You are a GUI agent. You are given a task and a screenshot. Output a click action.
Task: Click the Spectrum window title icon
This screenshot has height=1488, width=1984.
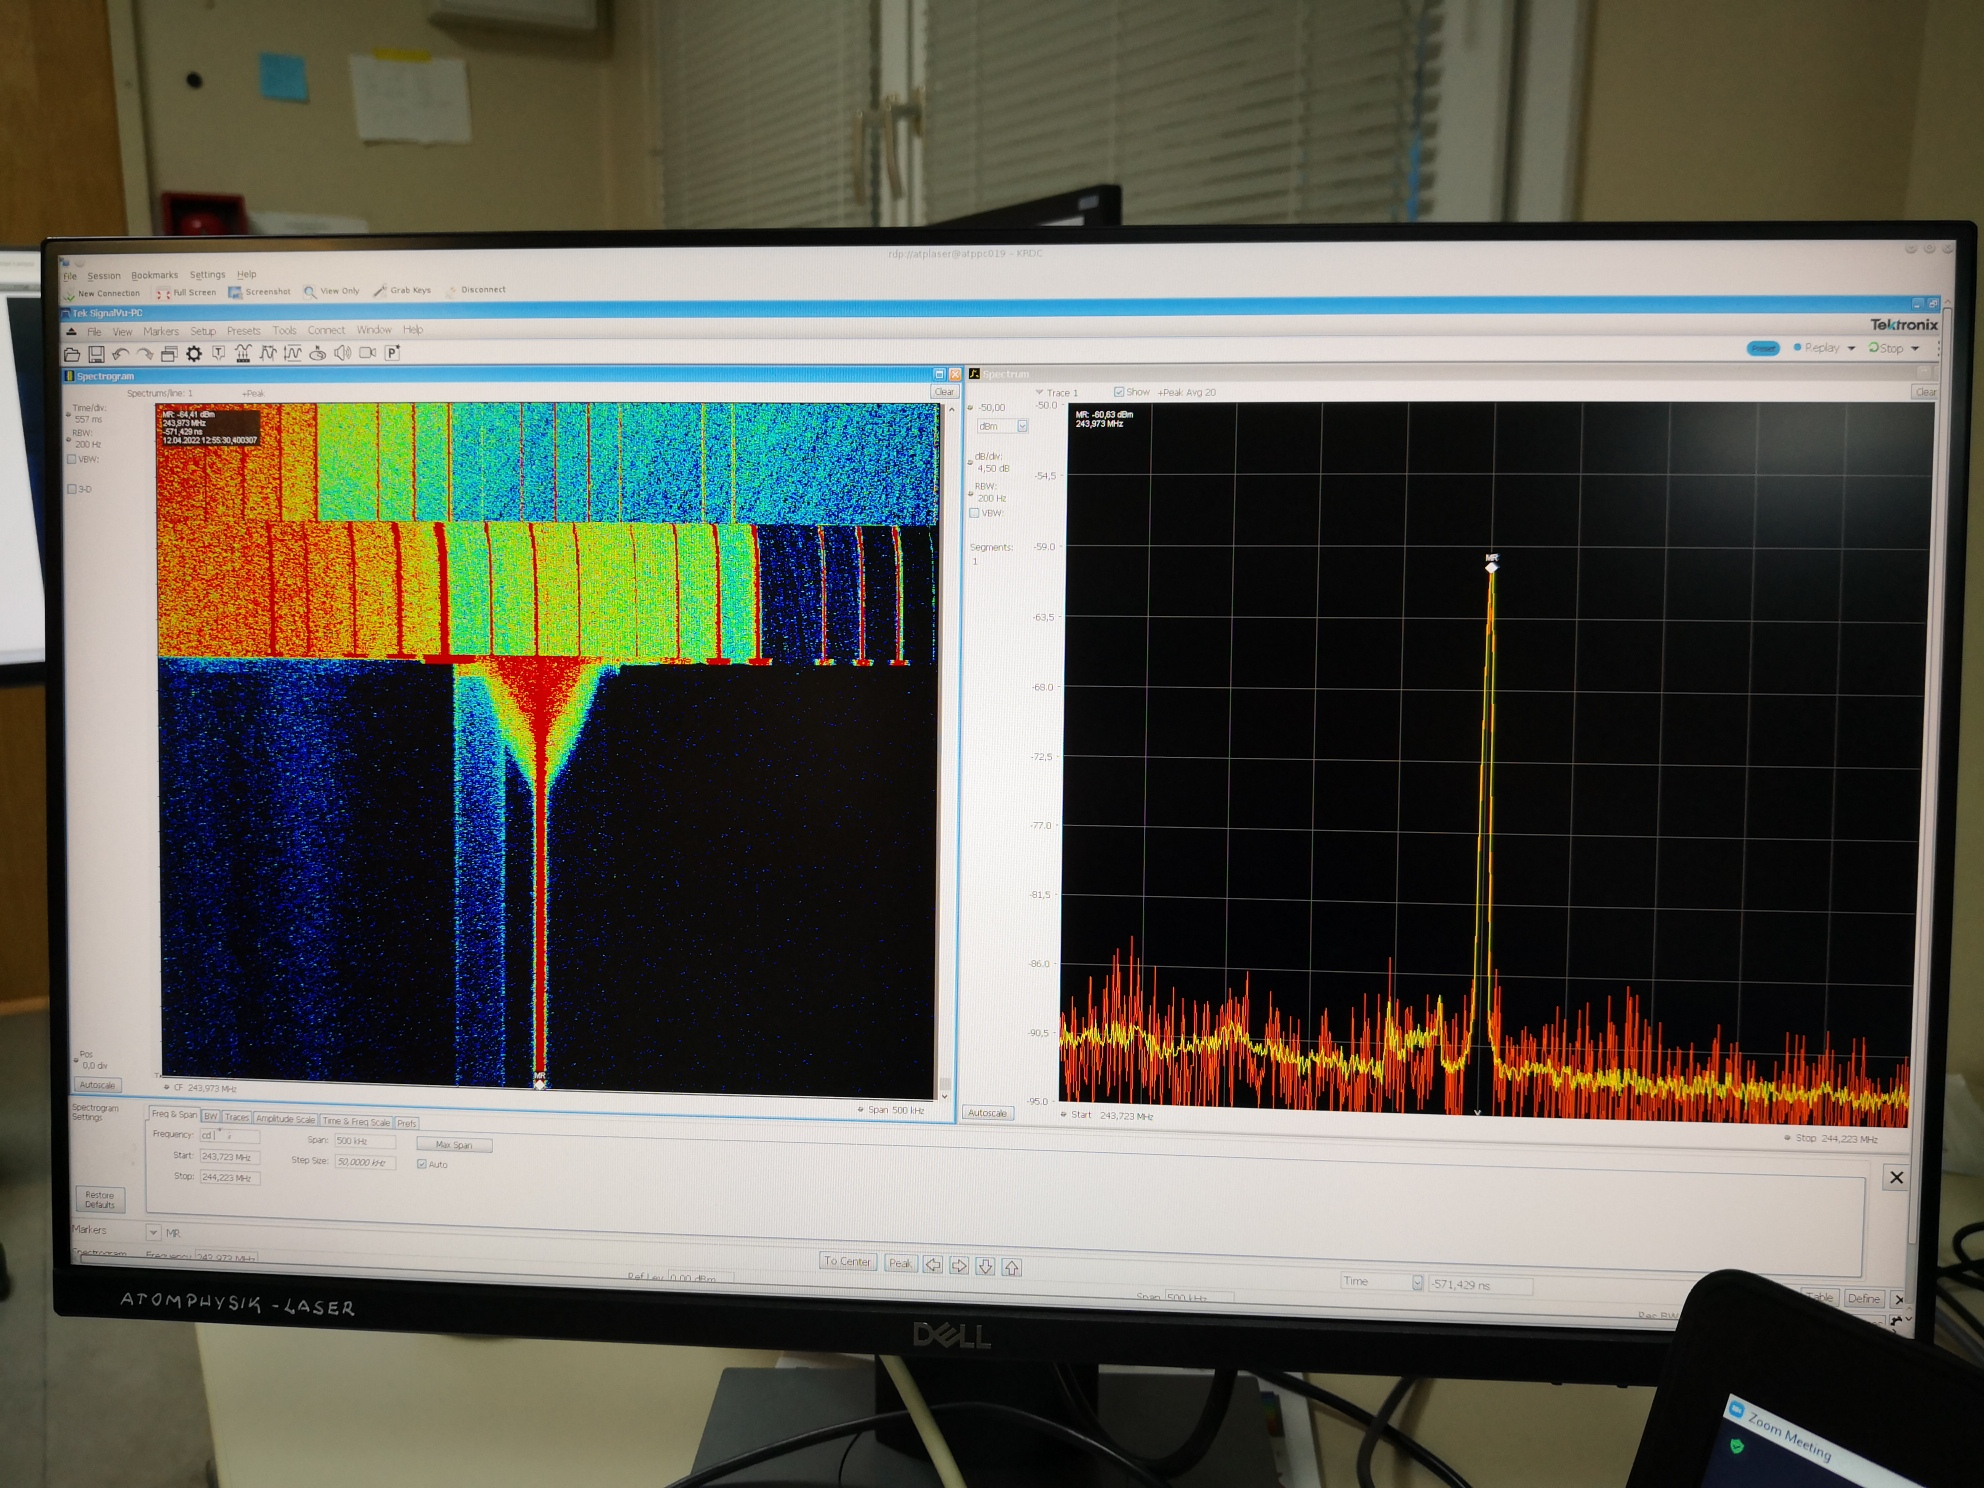pos(974,374)
